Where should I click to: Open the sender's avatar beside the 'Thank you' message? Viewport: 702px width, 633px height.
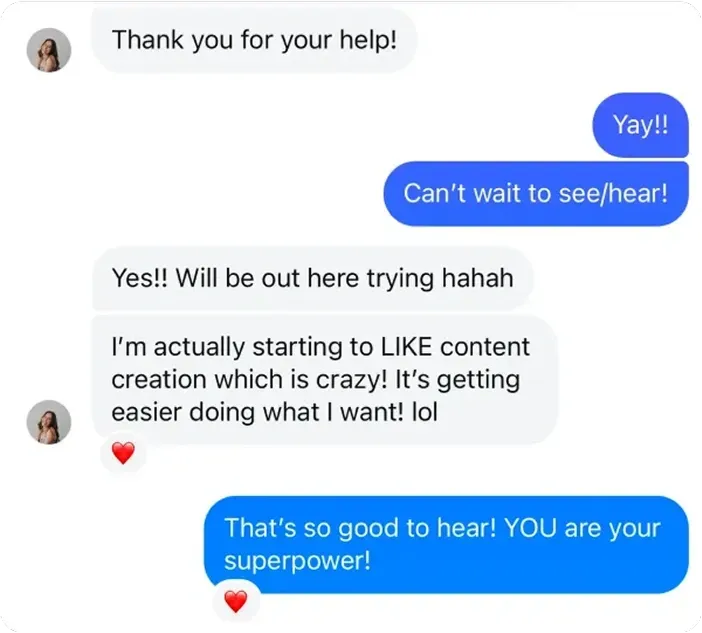[x=49, y=50]
